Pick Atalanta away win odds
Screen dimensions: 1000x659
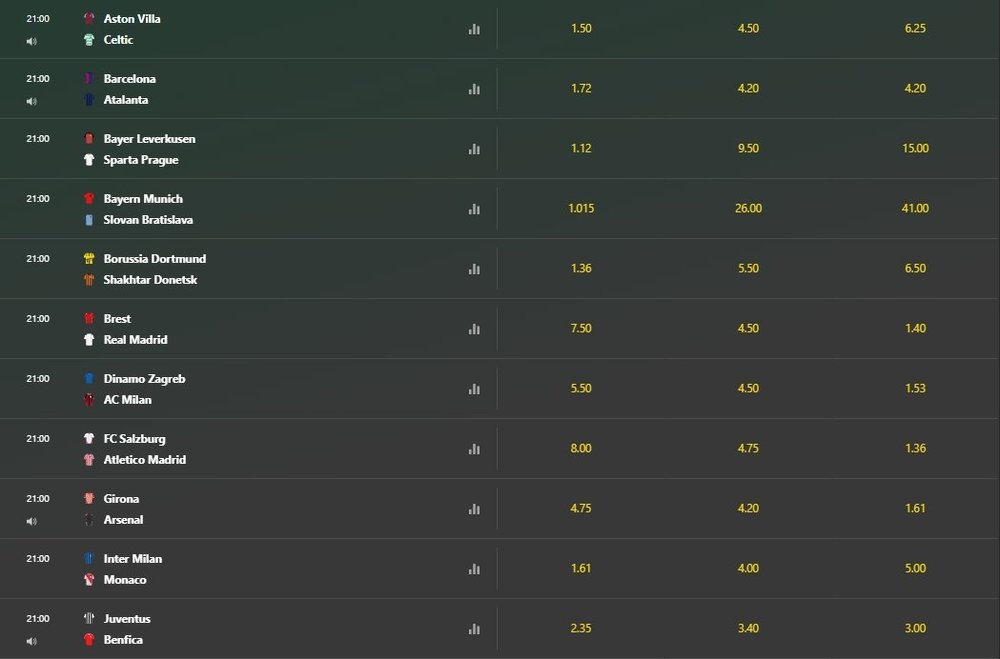tap(915, 88)
